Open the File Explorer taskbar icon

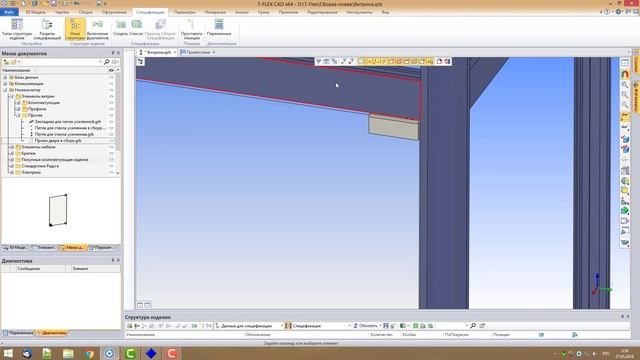(x=68, y=353)
